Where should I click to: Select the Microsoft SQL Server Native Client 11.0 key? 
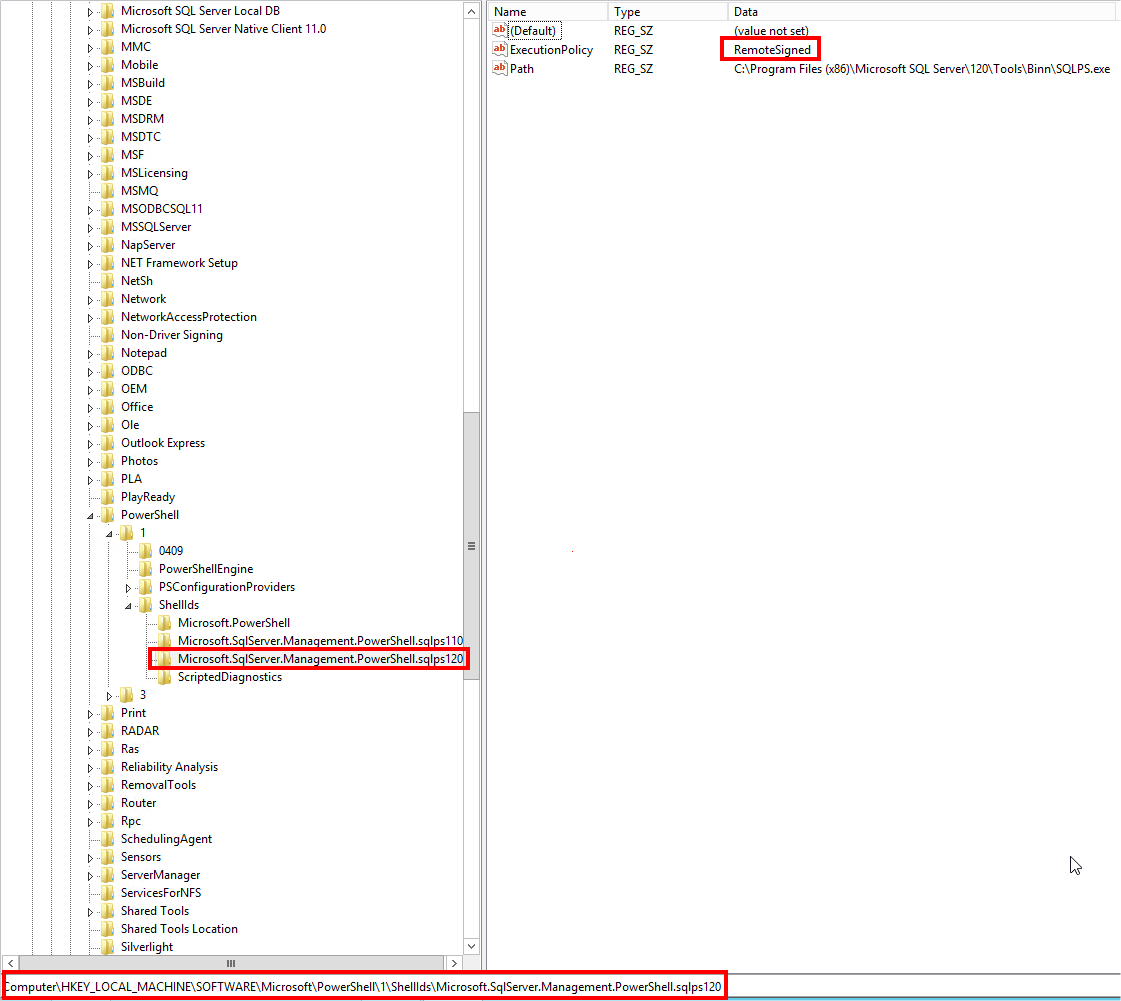223,29
